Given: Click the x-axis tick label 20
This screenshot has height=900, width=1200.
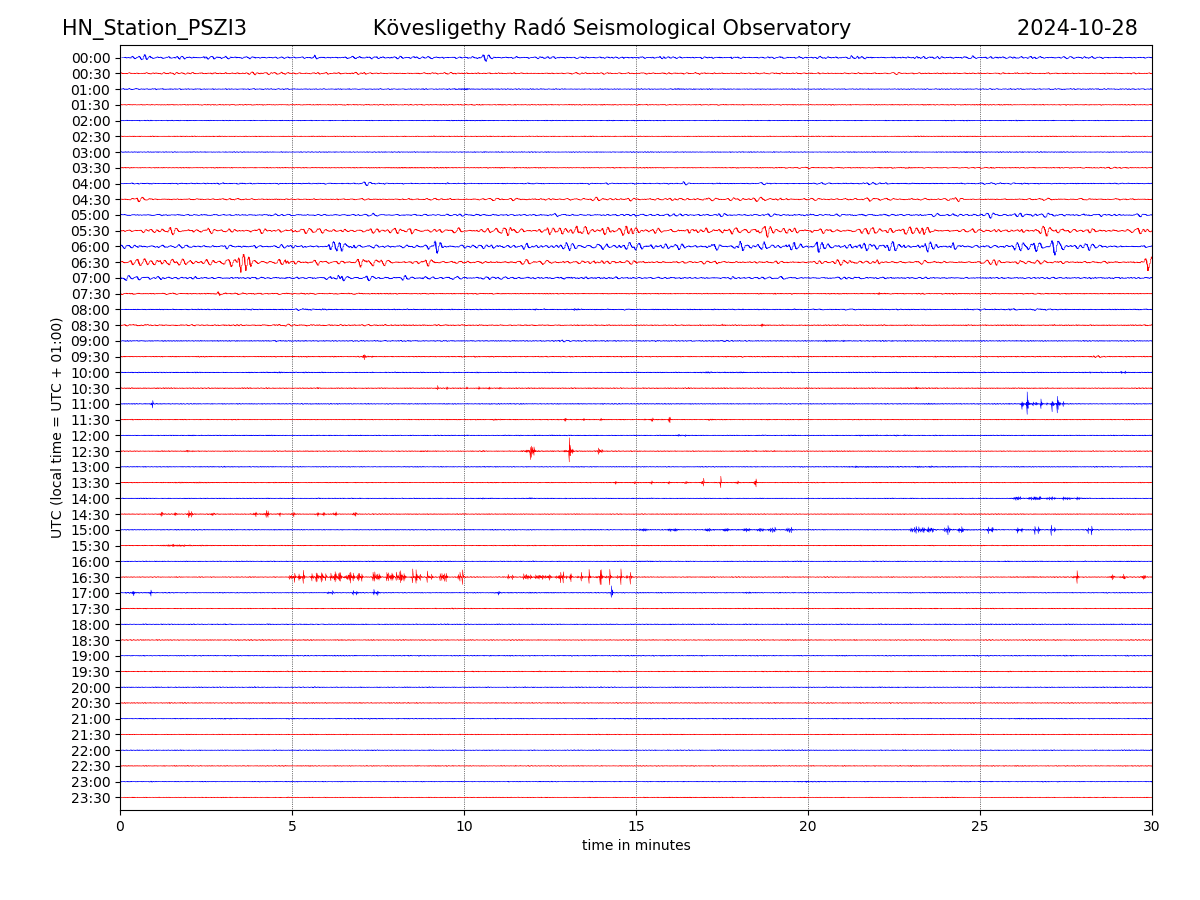Looking at the screenshot, I should [x=808, y=826].
